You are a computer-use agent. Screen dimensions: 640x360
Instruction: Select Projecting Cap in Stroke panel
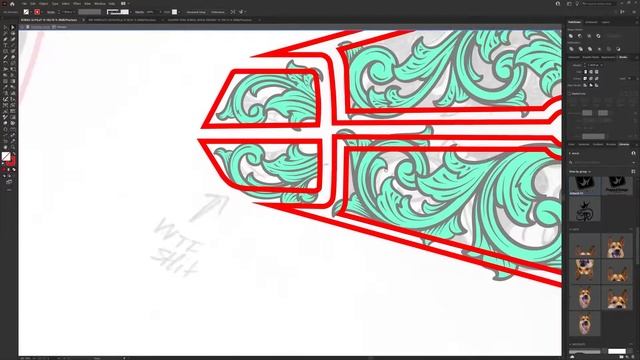tap(596, 72)
